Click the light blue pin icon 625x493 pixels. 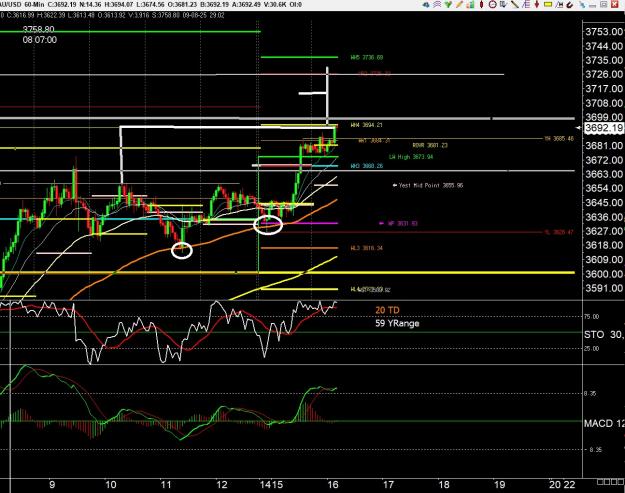pyautogui.click(x=583, y=5)
